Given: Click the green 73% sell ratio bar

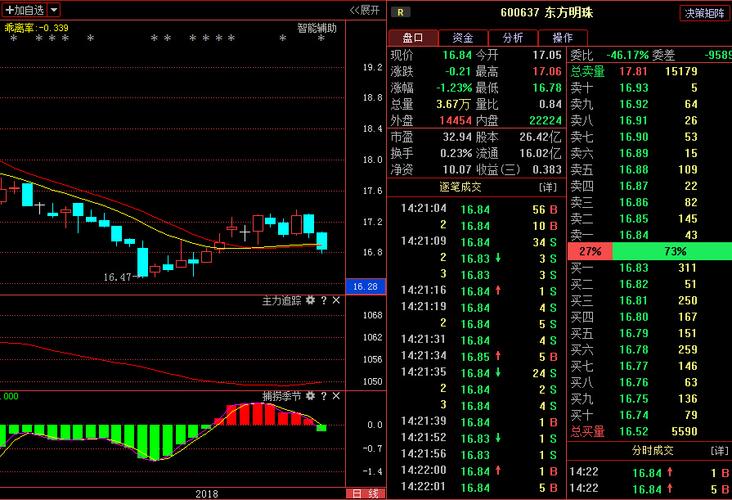Looking at the screenshot, I should 672,252.
